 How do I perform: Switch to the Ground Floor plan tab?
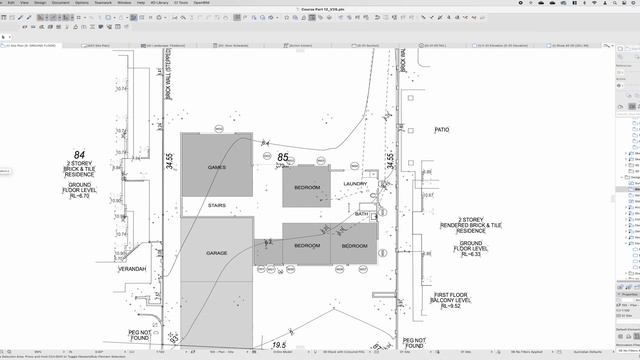tap(31, 45)
